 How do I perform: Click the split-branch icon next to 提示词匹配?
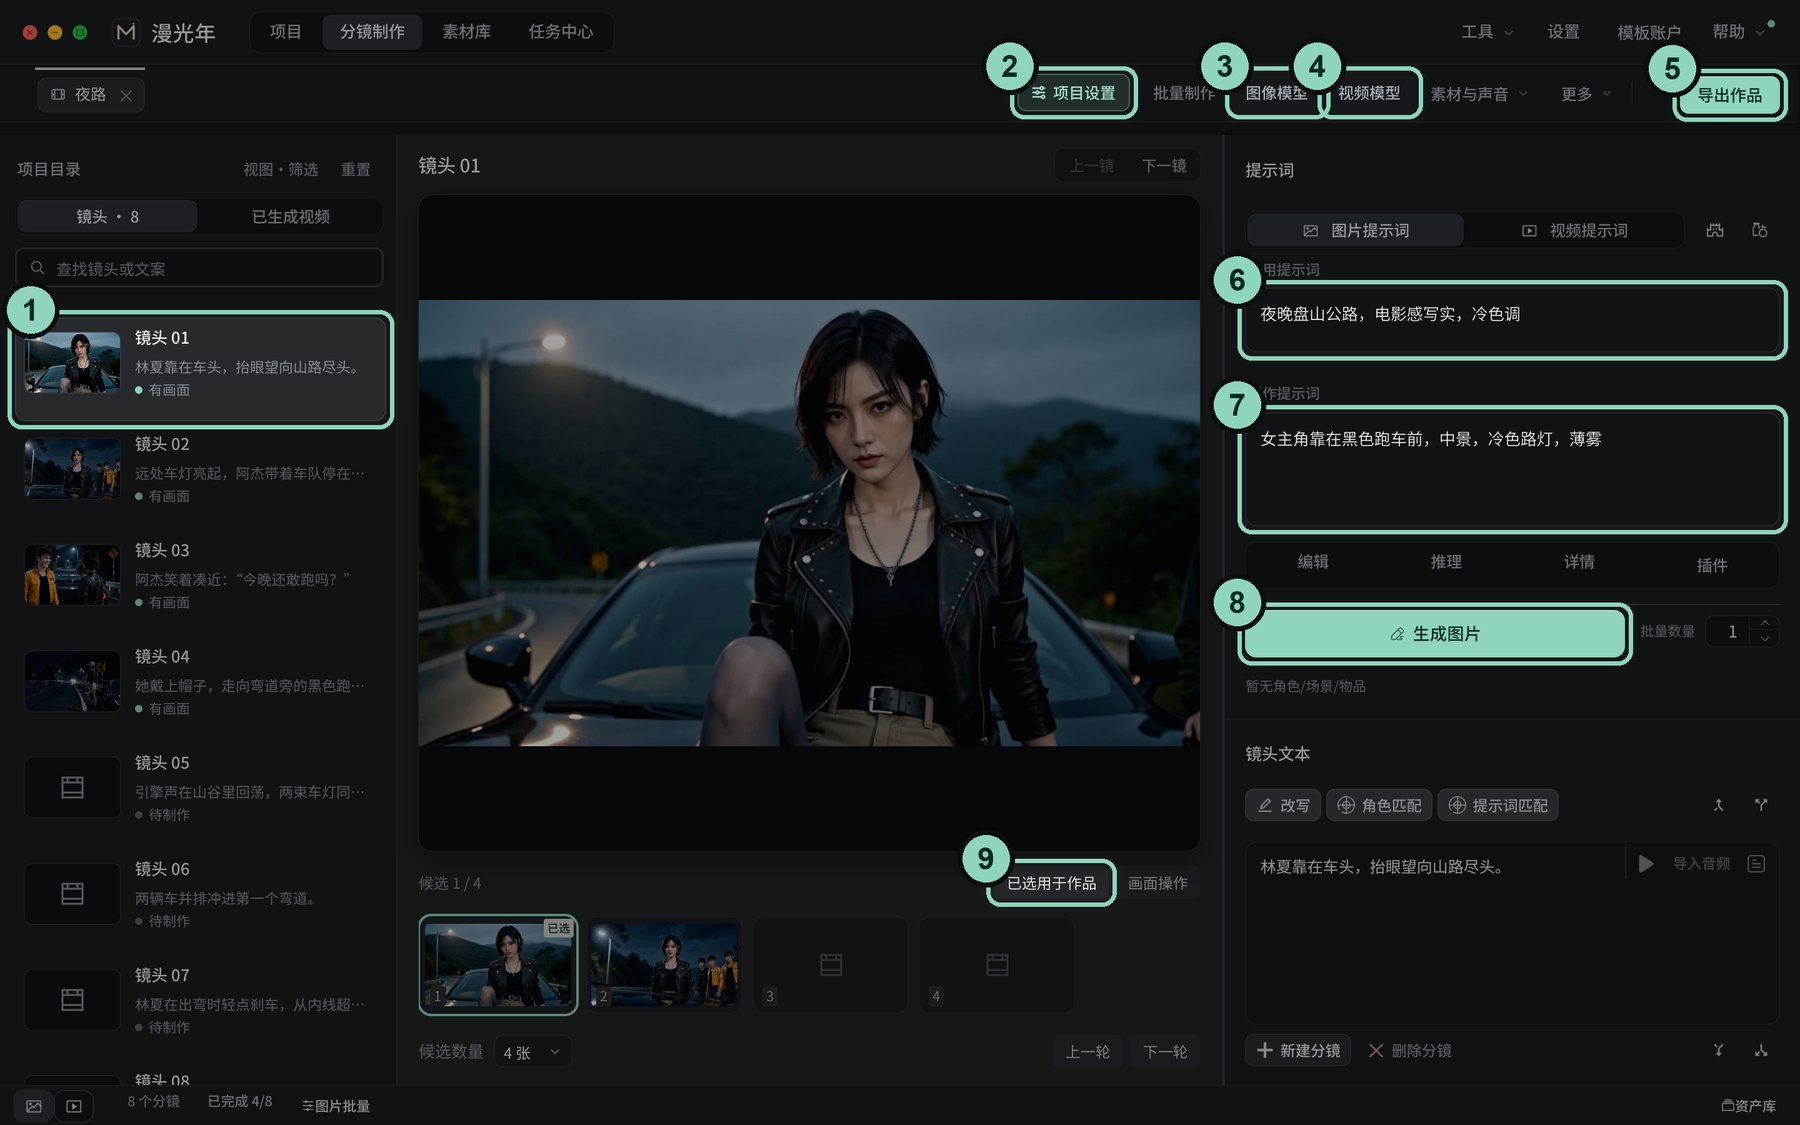1761,805
